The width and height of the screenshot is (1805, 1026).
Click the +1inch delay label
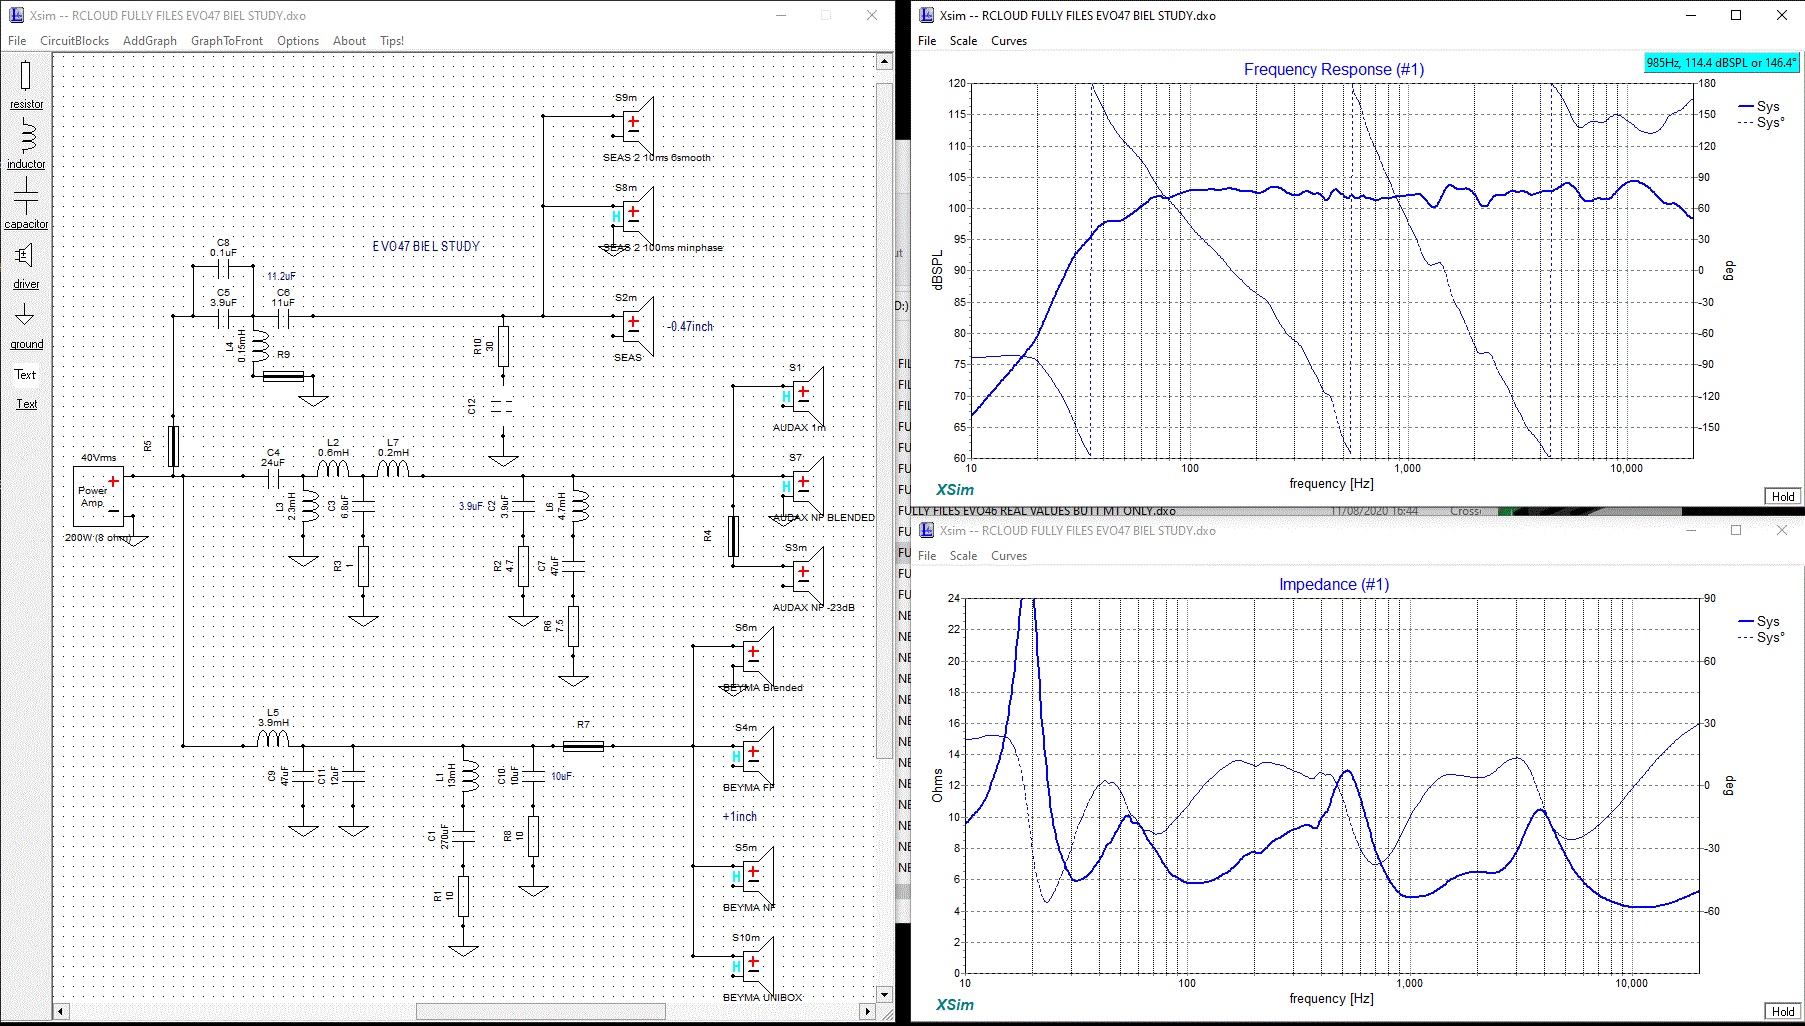point(740,816)
